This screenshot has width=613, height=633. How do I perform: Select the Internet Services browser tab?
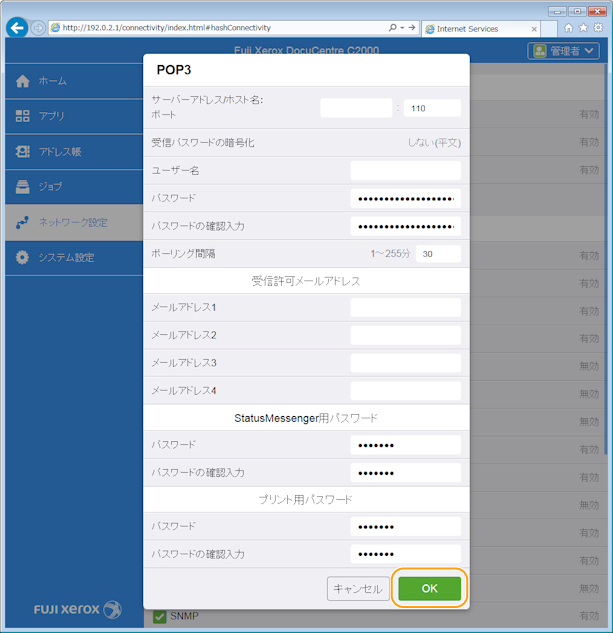click(474, 29)
